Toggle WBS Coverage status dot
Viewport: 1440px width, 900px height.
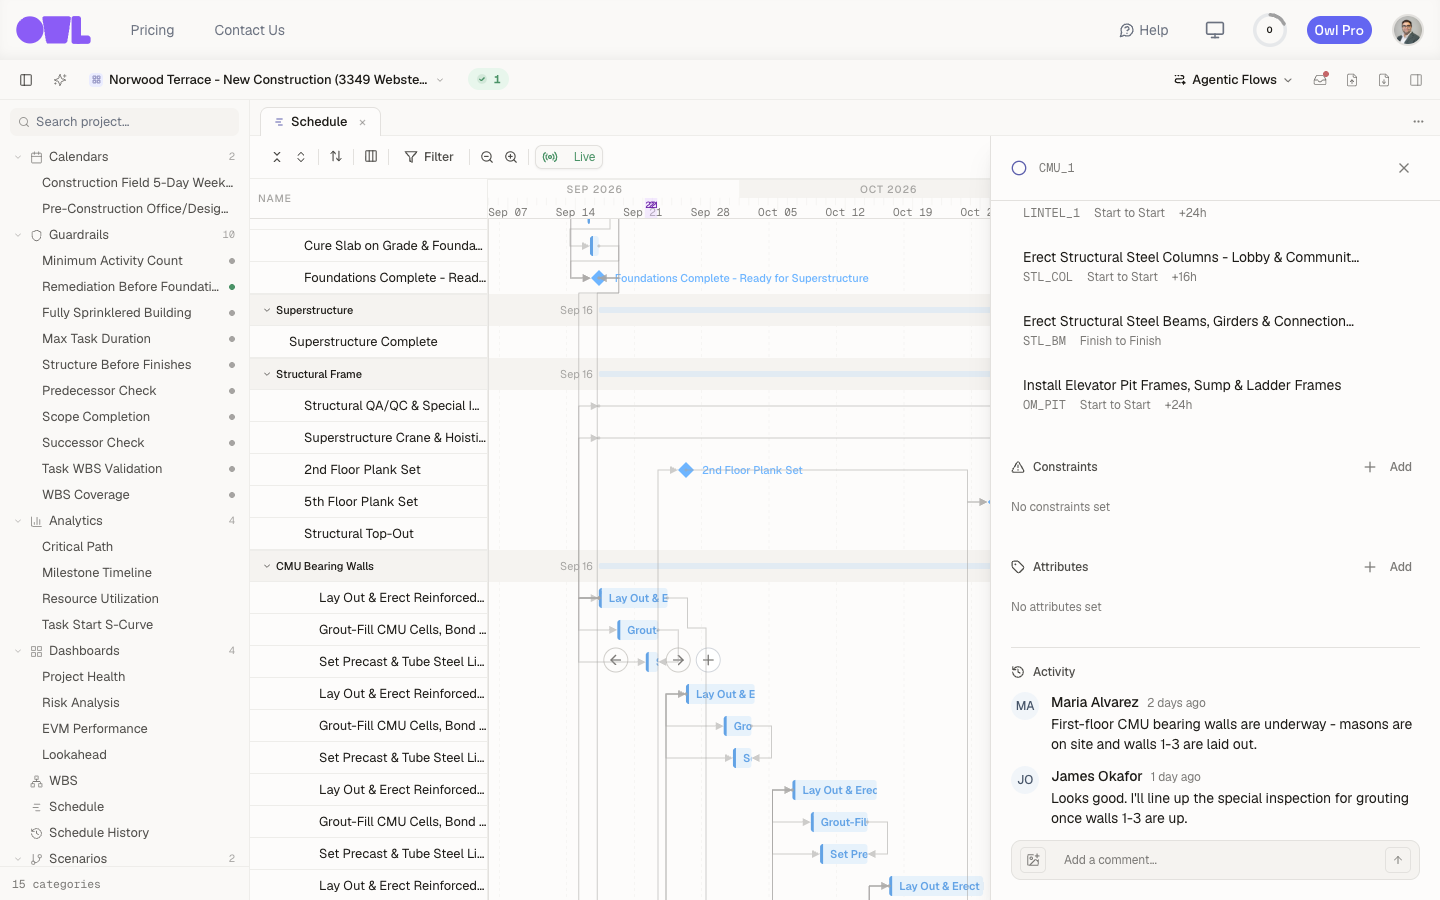click(232, 495)
